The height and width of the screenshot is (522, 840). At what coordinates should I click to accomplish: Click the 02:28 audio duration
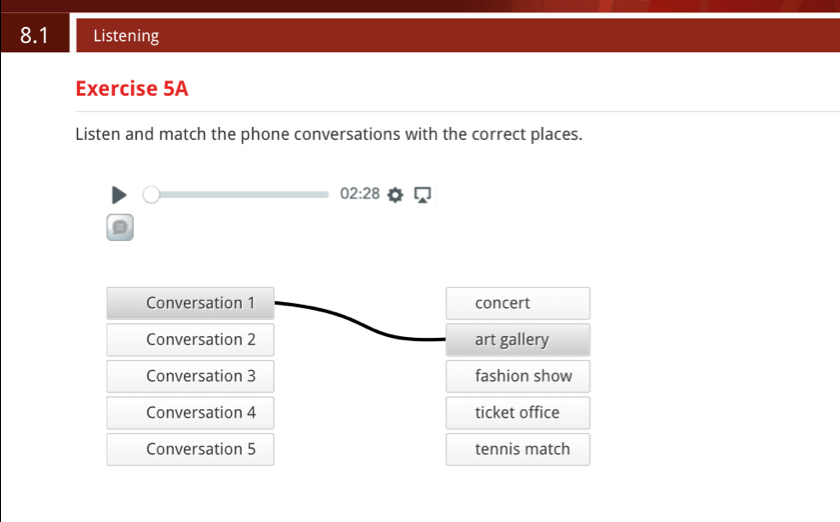tap(360, 194)
